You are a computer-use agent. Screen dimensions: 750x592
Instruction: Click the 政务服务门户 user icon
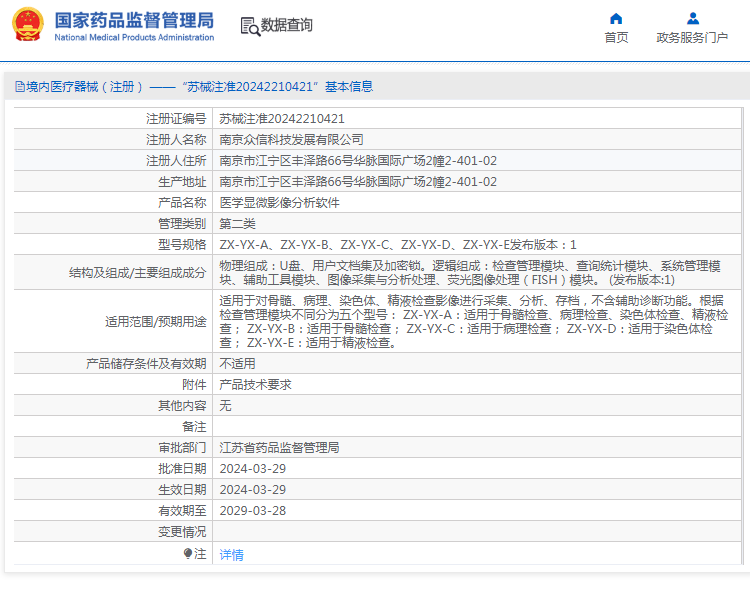693,19
